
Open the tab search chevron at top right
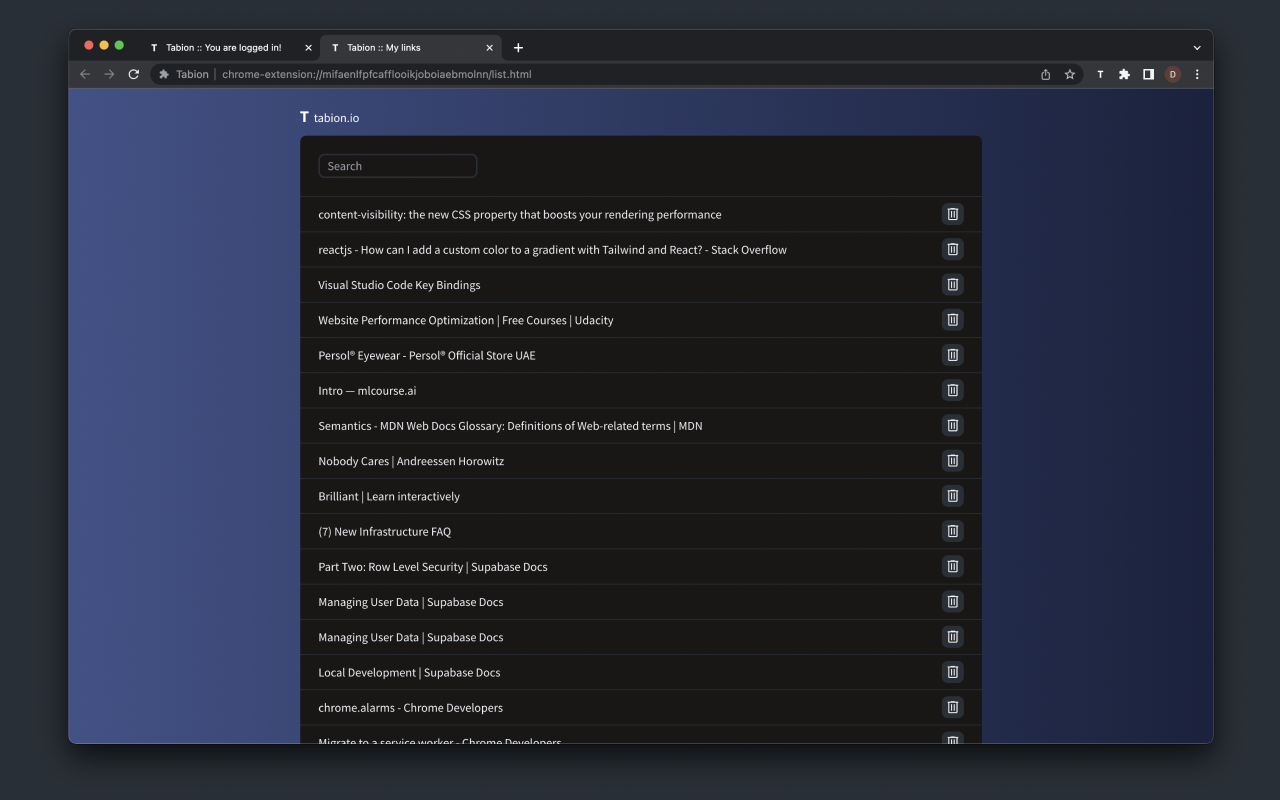tap(1196, 47)
